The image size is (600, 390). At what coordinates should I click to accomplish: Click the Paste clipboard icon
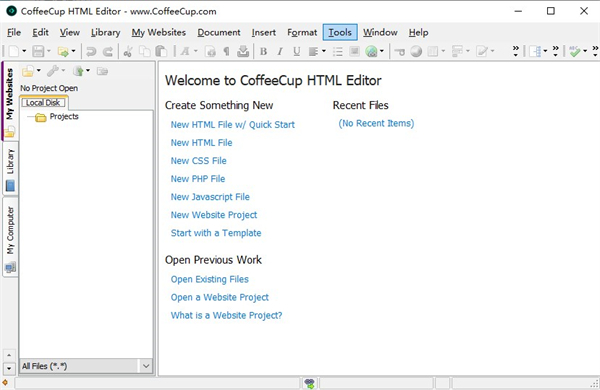(161, 51)
